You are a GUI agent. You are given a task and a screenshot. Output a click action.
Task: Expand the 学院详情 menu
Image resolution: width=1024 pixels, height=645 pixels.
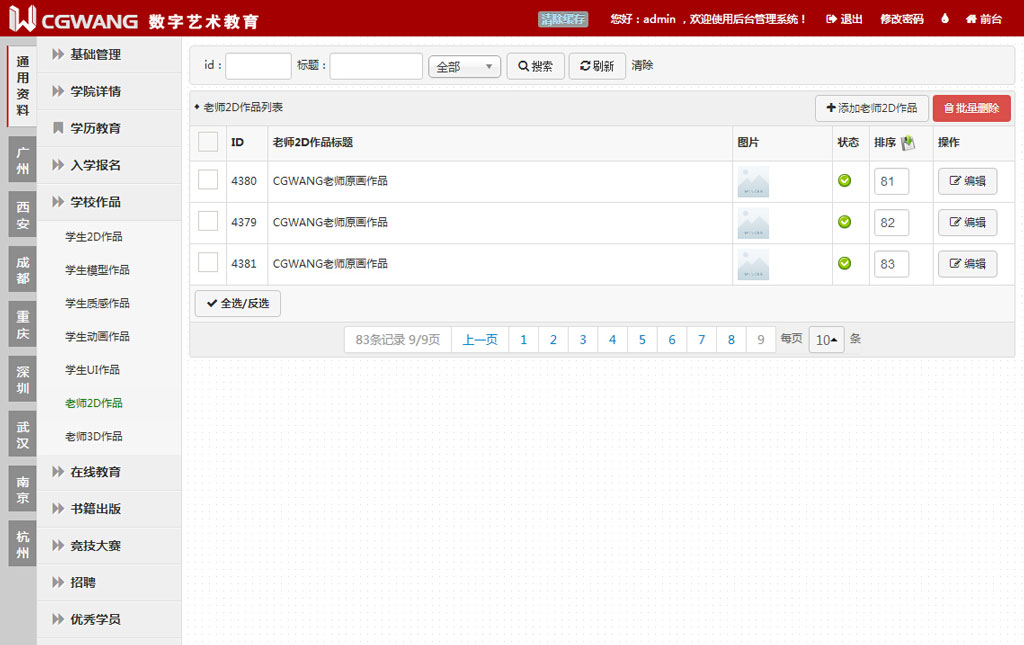(x=108, y=91)
